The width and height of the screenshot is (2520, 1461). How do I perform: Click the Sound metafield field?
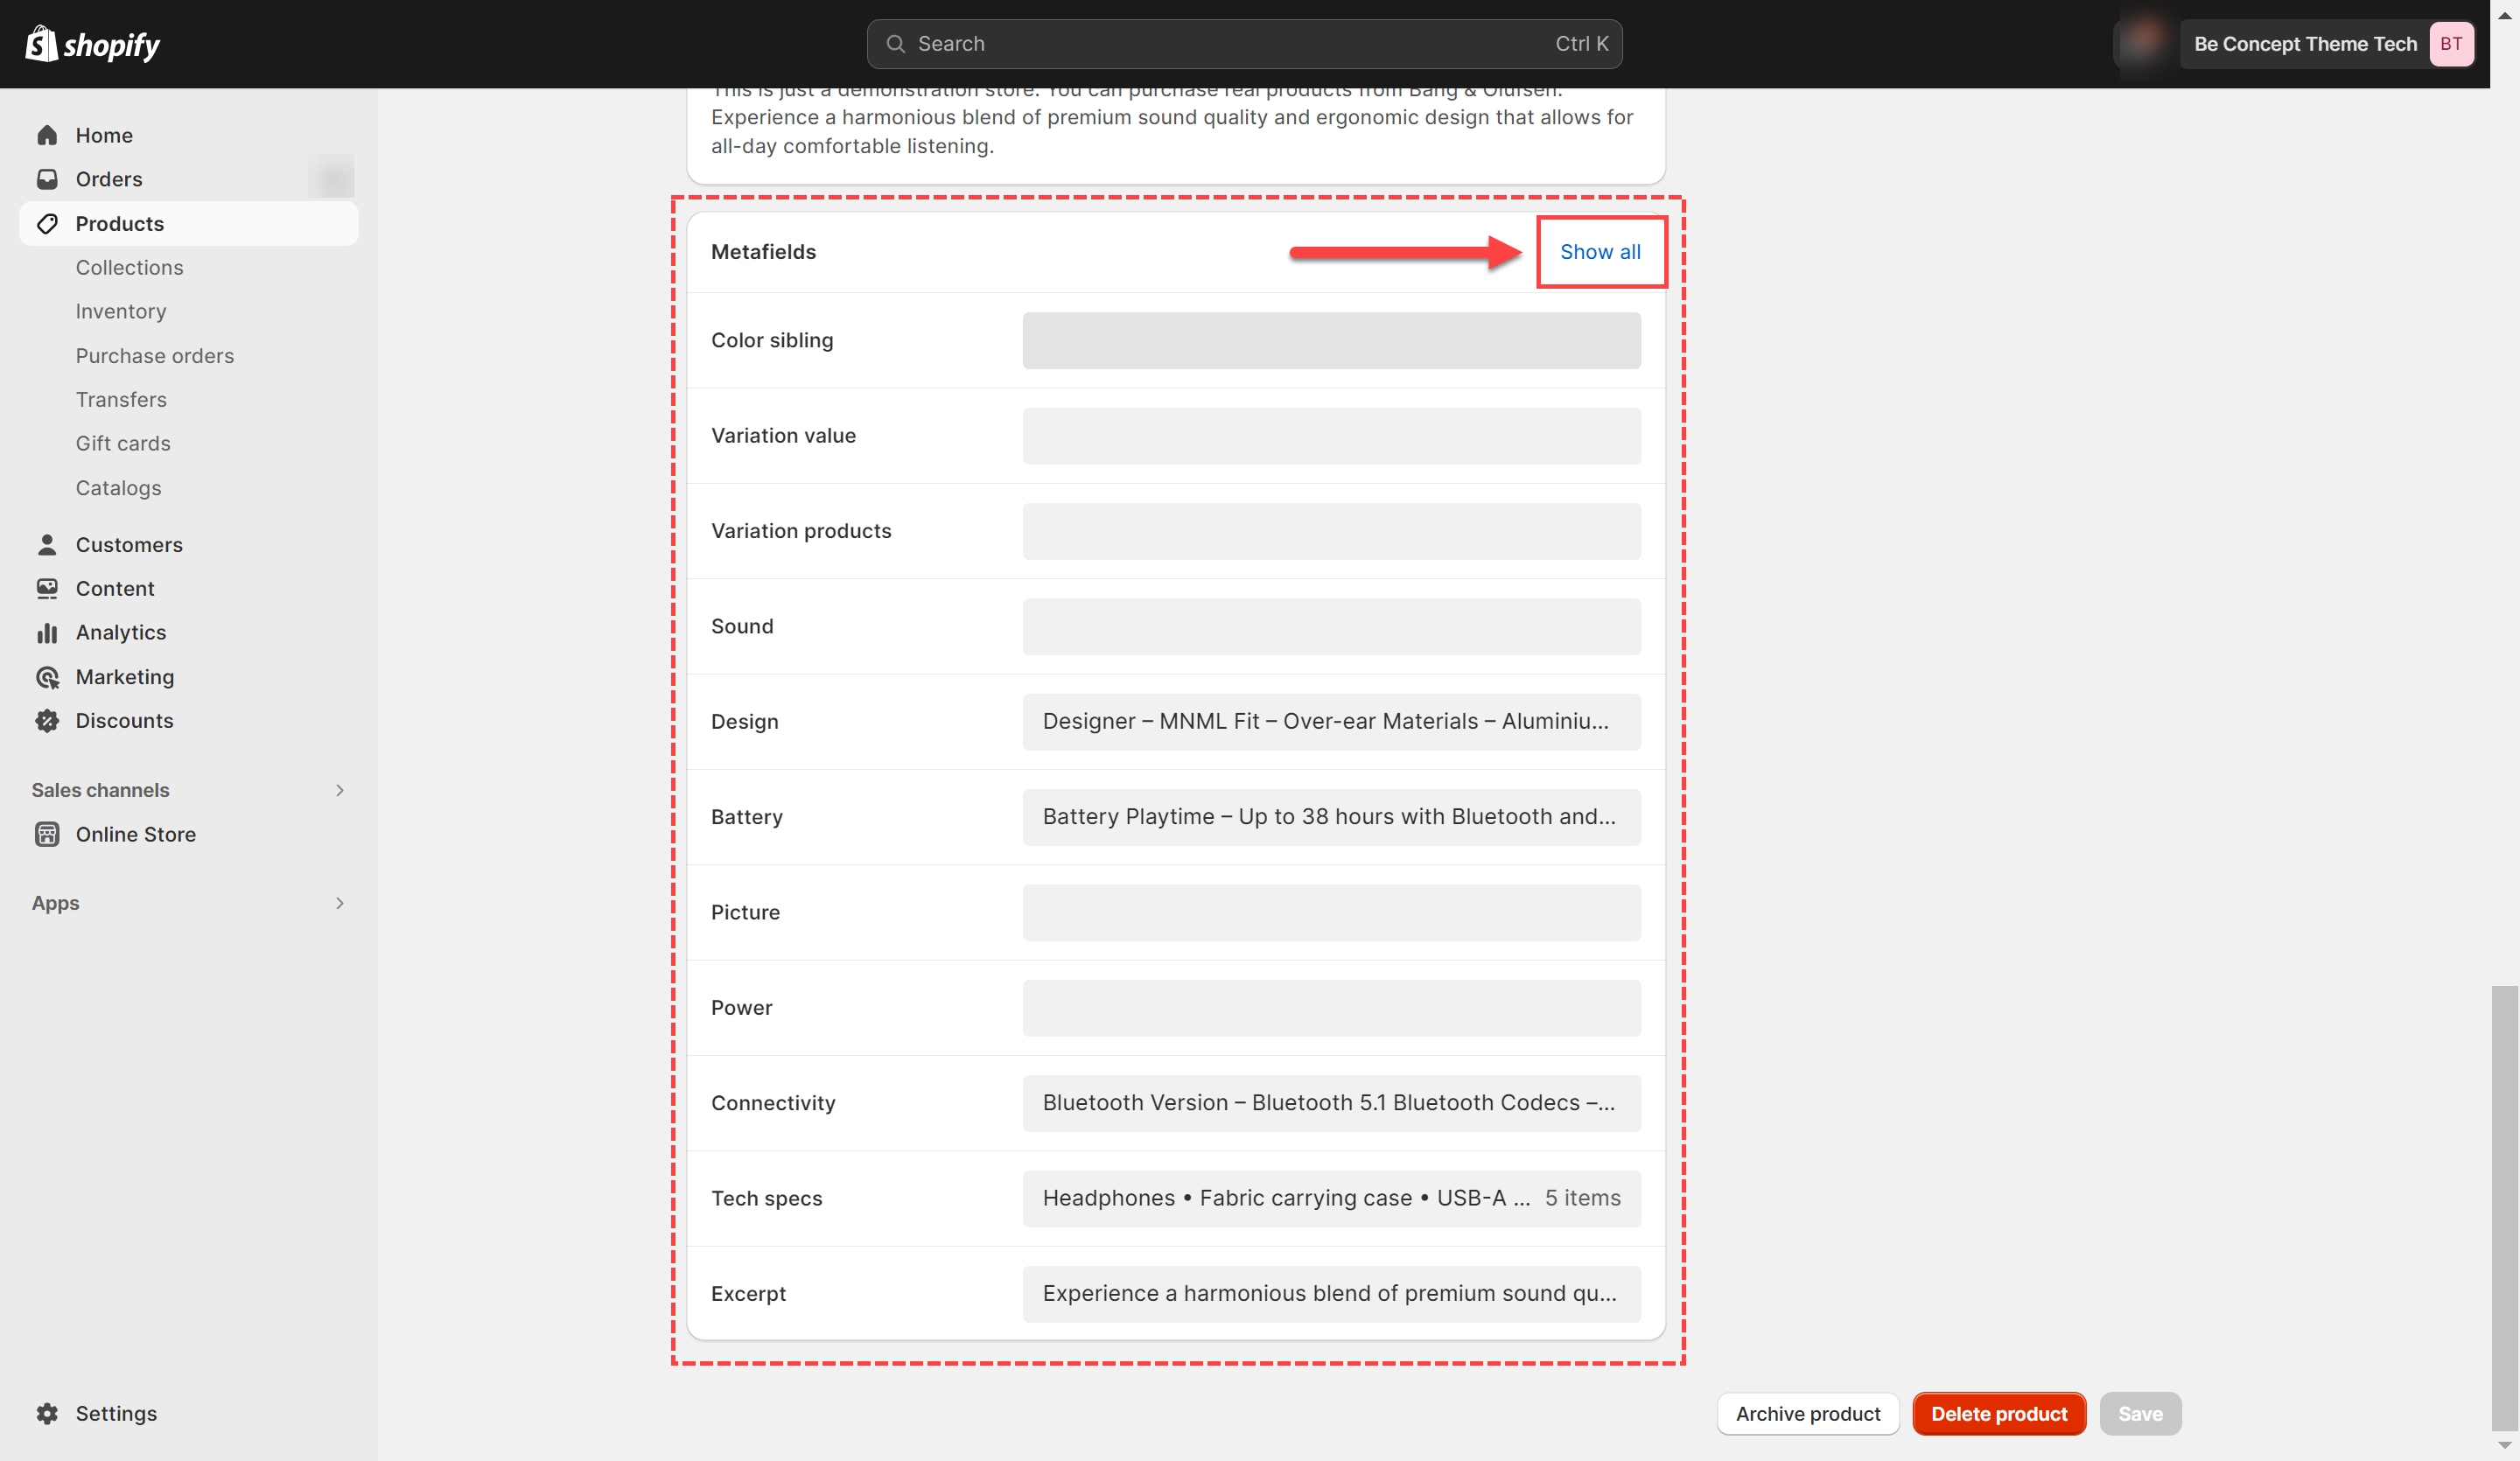[x=1331, y=627]
